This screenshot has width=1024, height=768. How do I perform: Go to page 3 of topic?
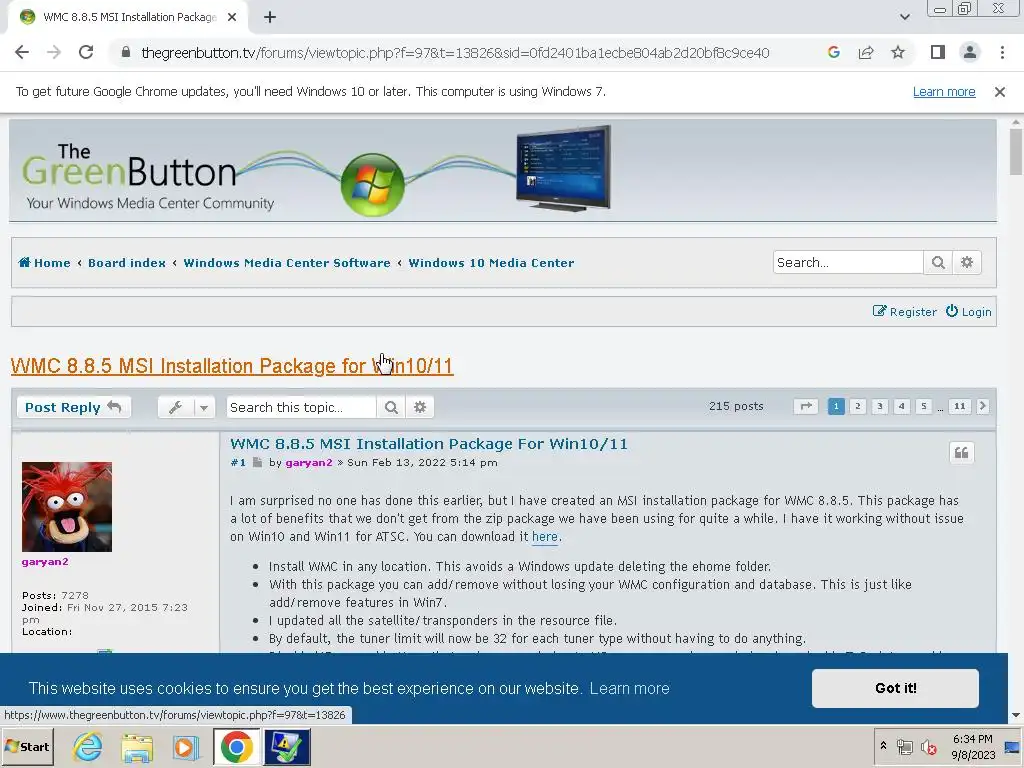[880, 406]
